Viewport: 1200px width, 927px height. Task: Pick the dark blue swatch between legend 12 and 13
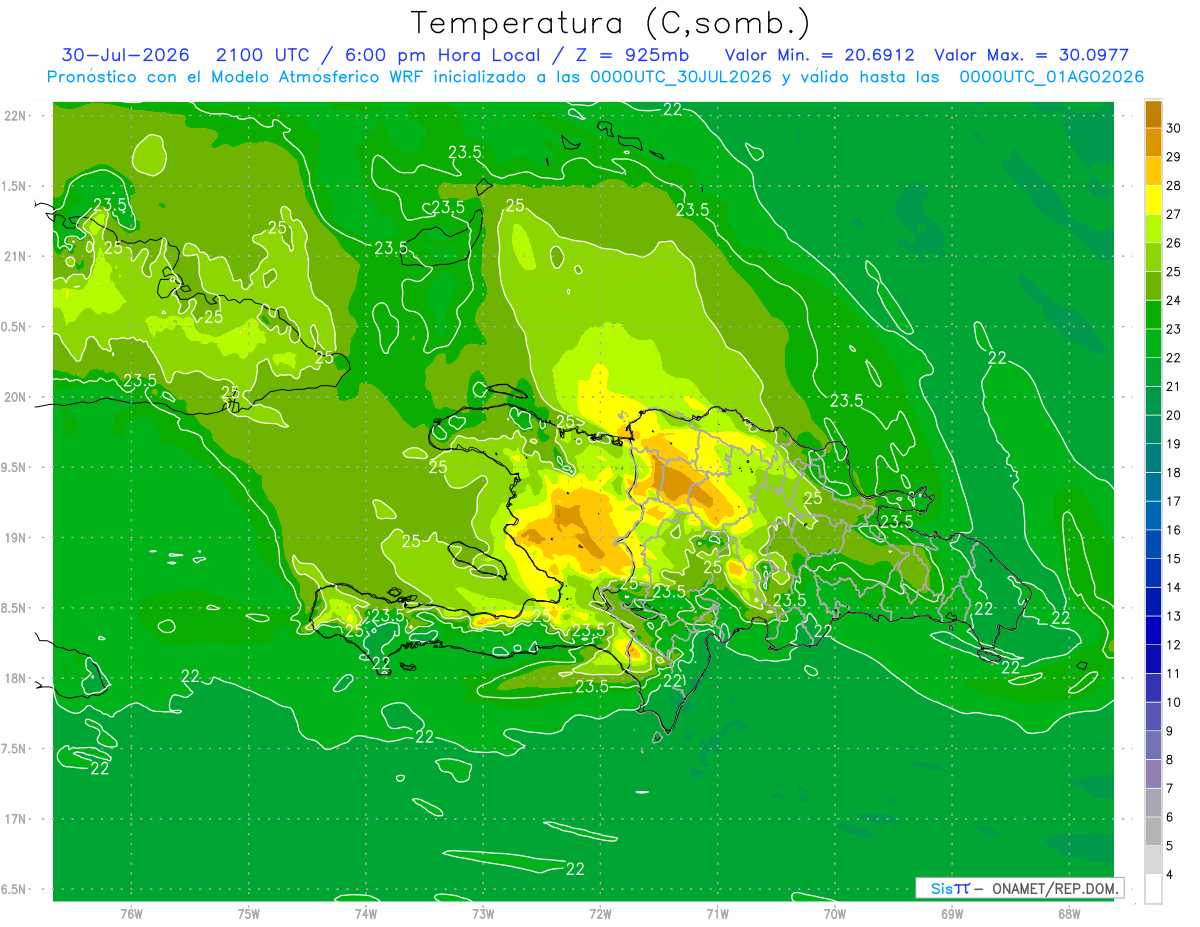[1153, 630]
